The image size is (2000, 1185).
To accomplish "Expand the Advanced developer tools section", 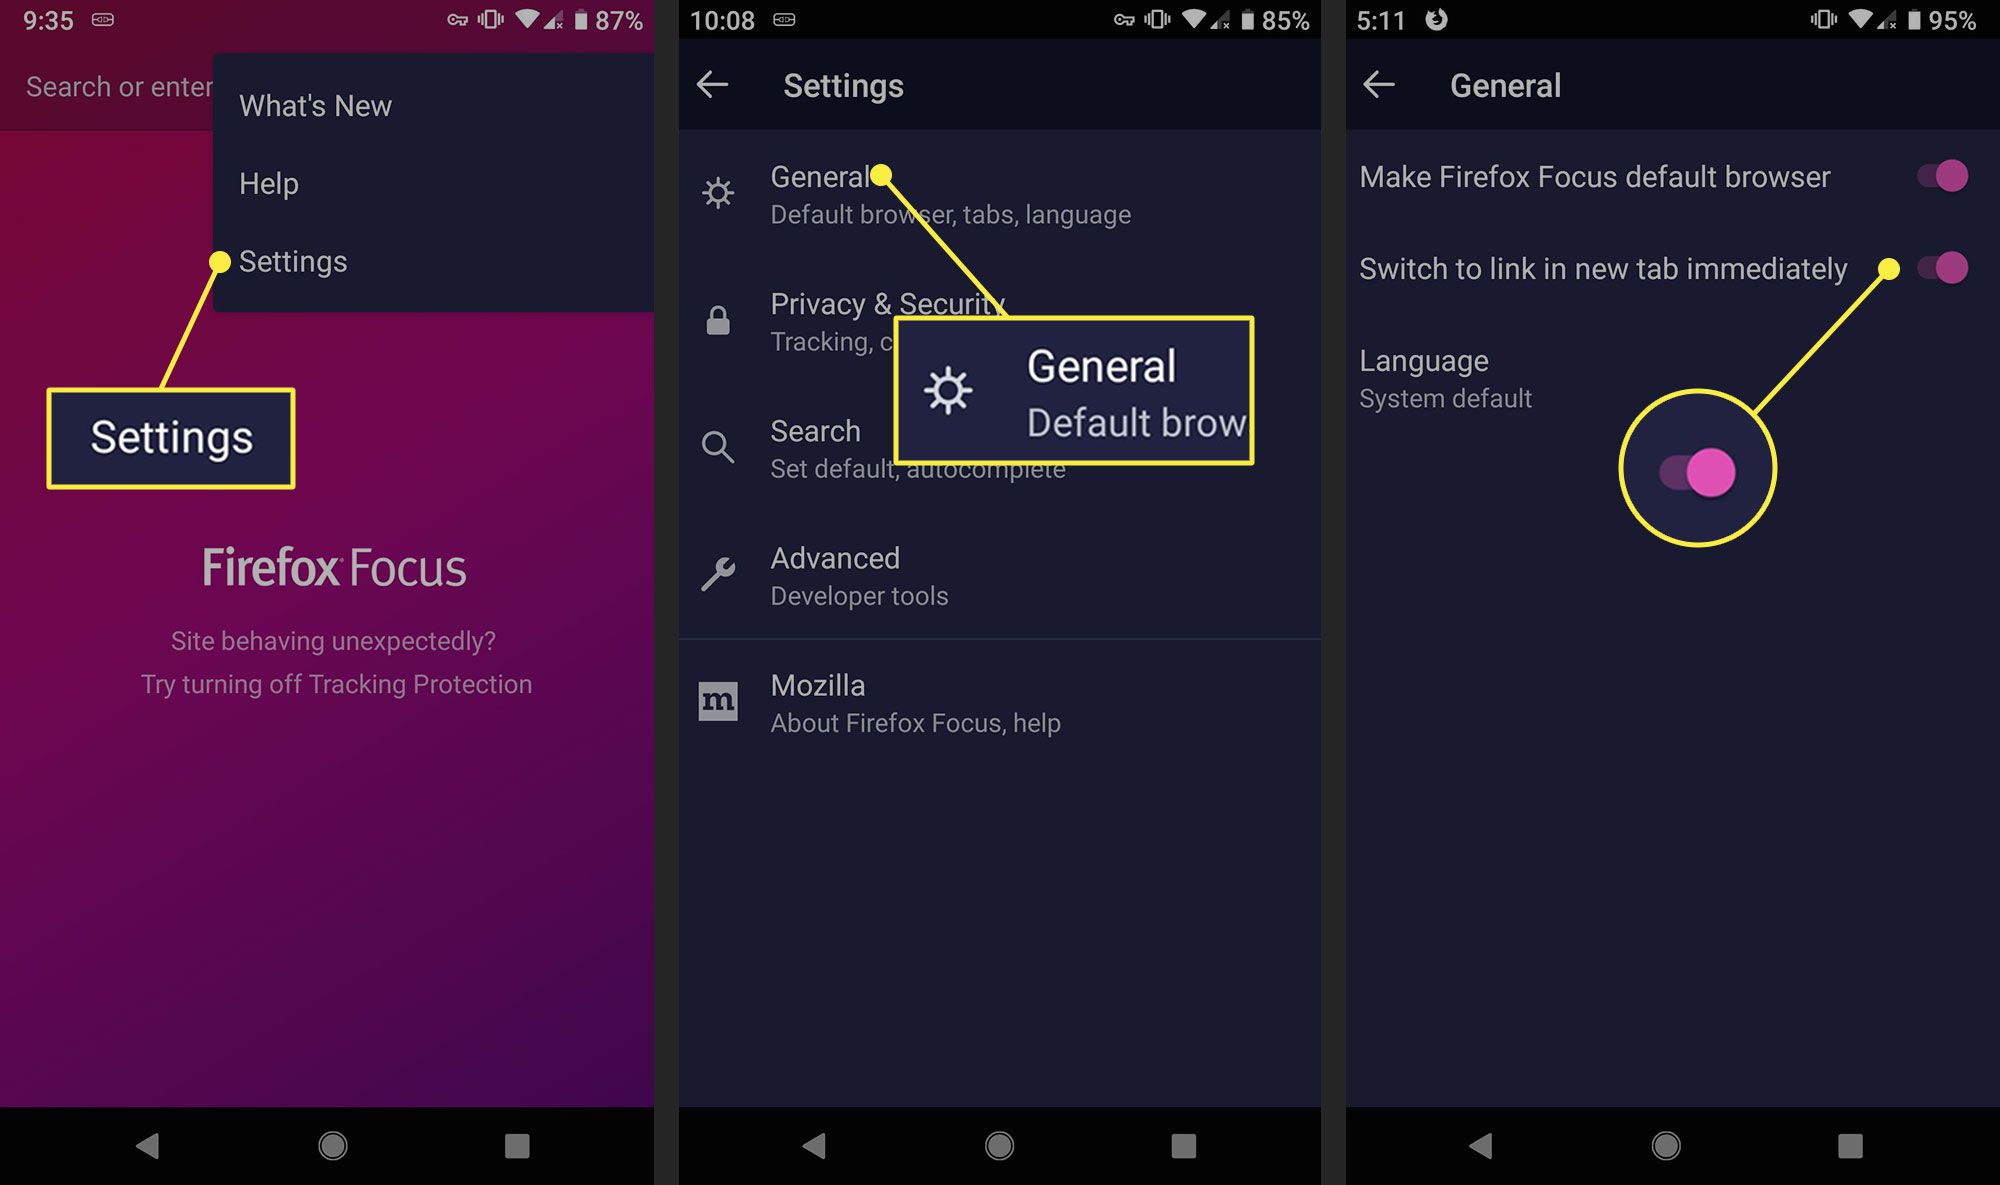I will coord(1000,576).
